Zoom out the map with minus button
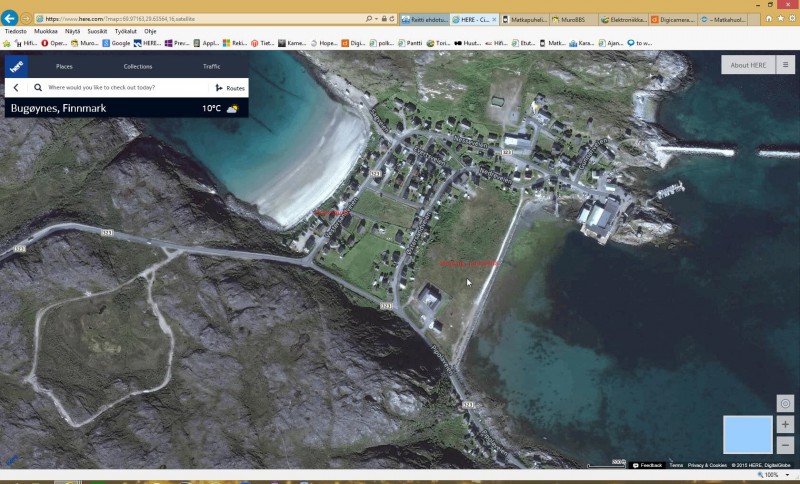 (x=785, y=445)
